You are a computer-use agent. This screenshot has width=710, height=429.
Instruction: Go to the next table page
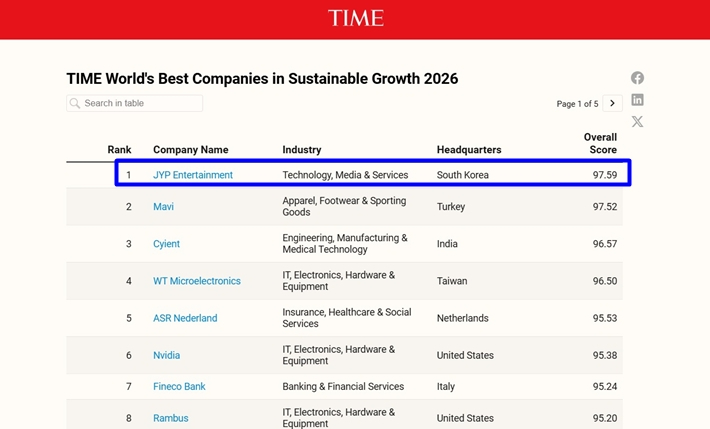pos(613,103)
